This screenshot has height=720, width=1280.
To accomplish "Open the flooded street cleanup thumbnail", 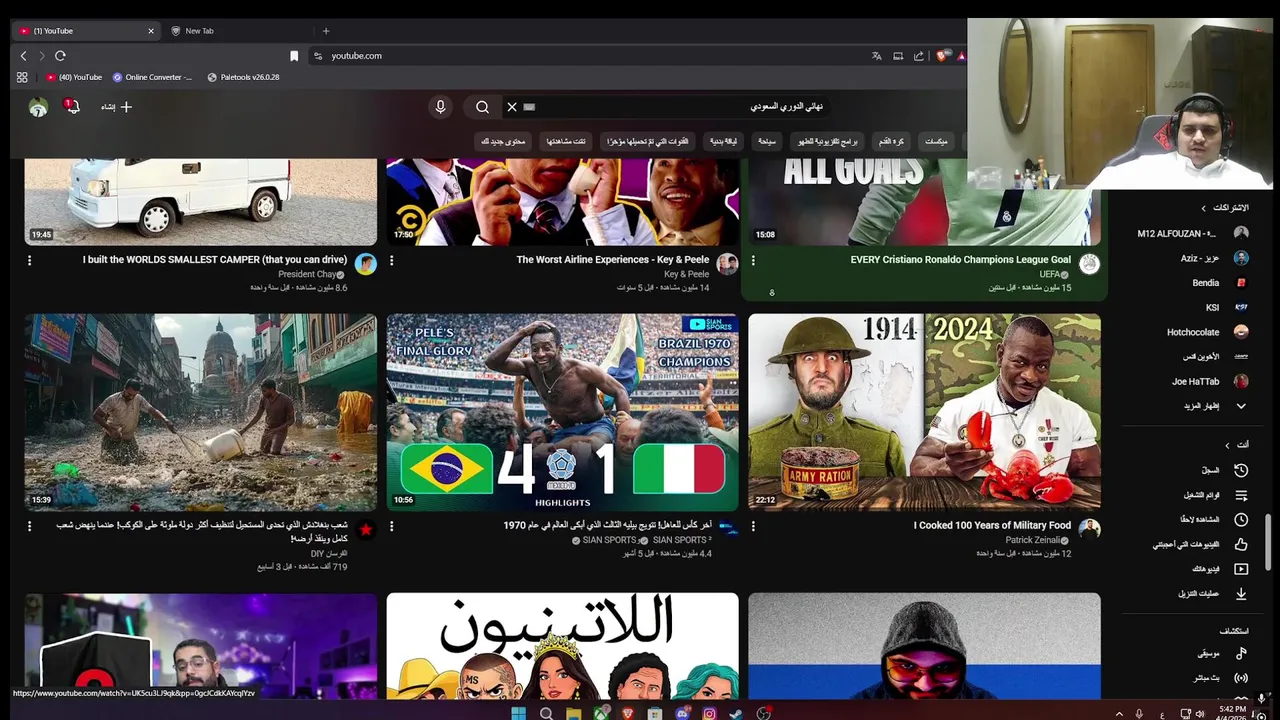I will (201, 412).
